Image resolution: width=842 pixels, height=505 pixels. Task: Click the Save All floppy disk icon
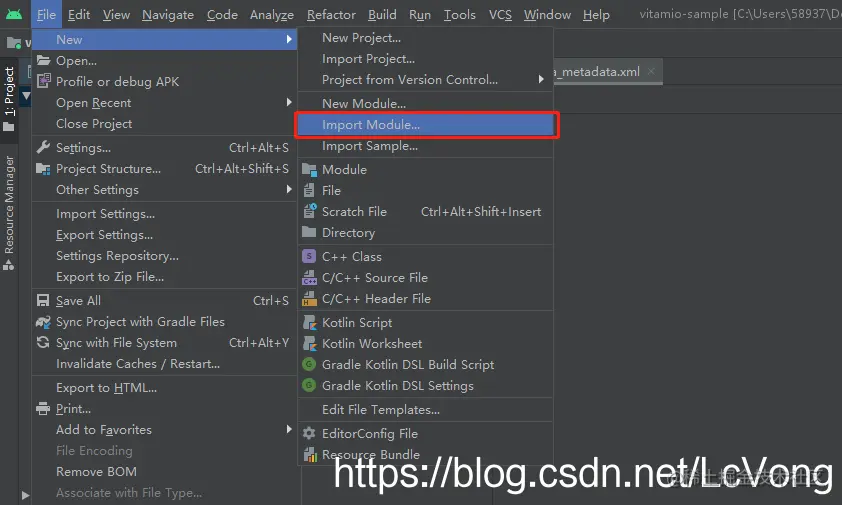tap(43, 300)
